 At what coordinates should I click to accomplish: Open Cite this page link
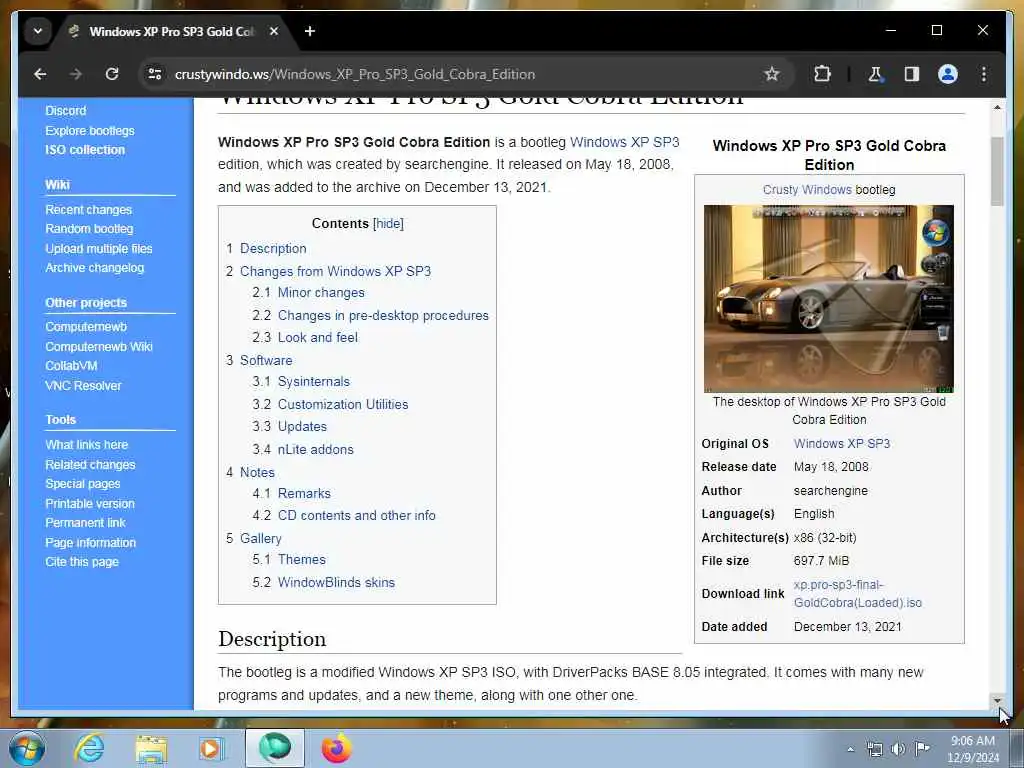[82, 562]
